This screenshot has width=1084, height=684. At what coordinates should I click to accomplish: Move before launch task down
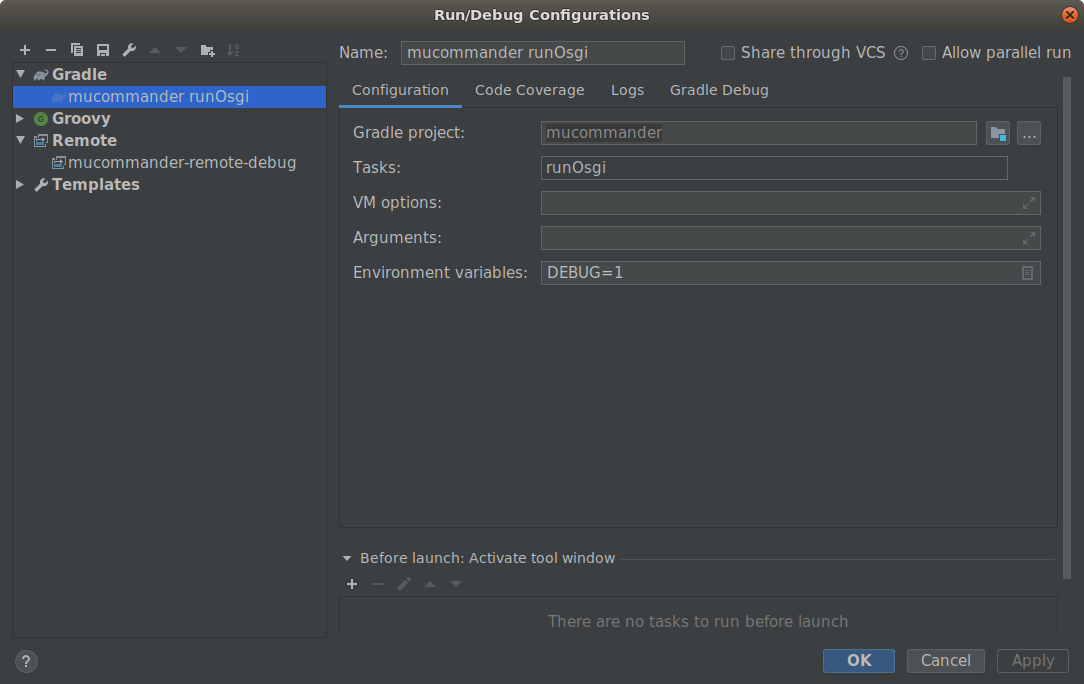tap(456, 584)
